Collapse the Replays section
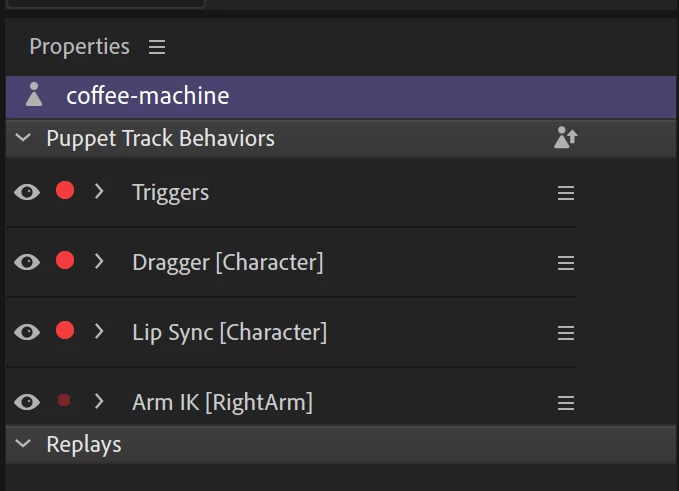This screenshot has width=679, height=491. tap(23, 443)
